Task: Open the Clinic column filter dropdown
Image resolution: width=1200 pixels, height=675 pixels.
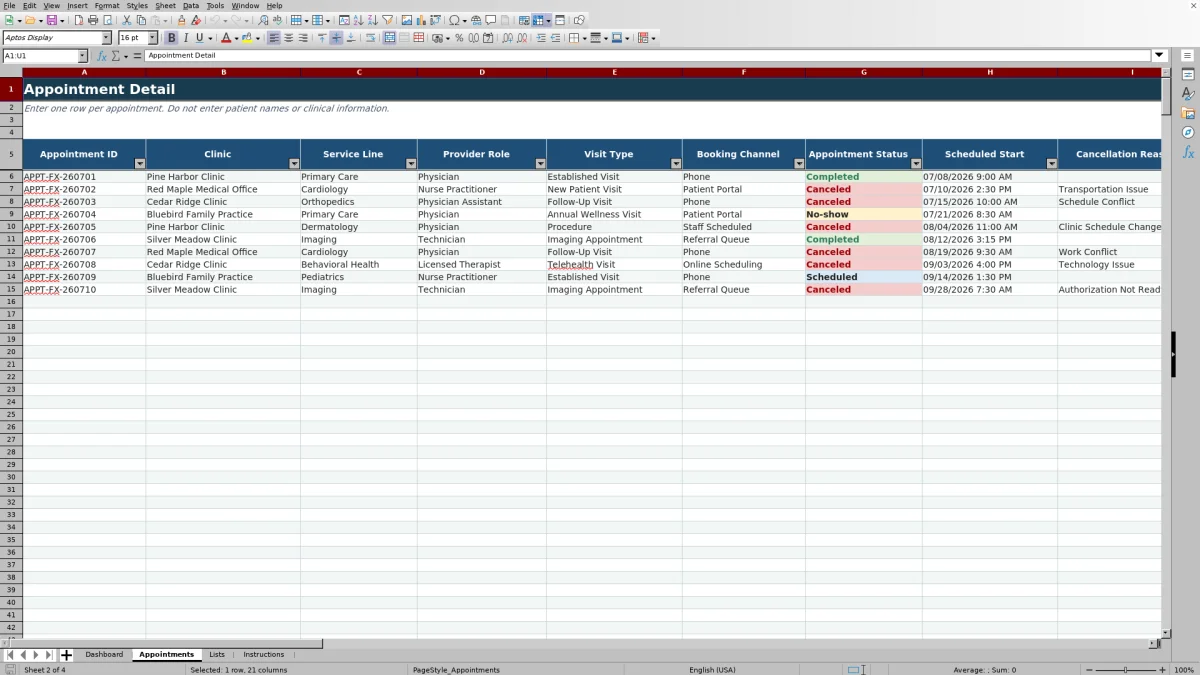Action: pos(294,163)
